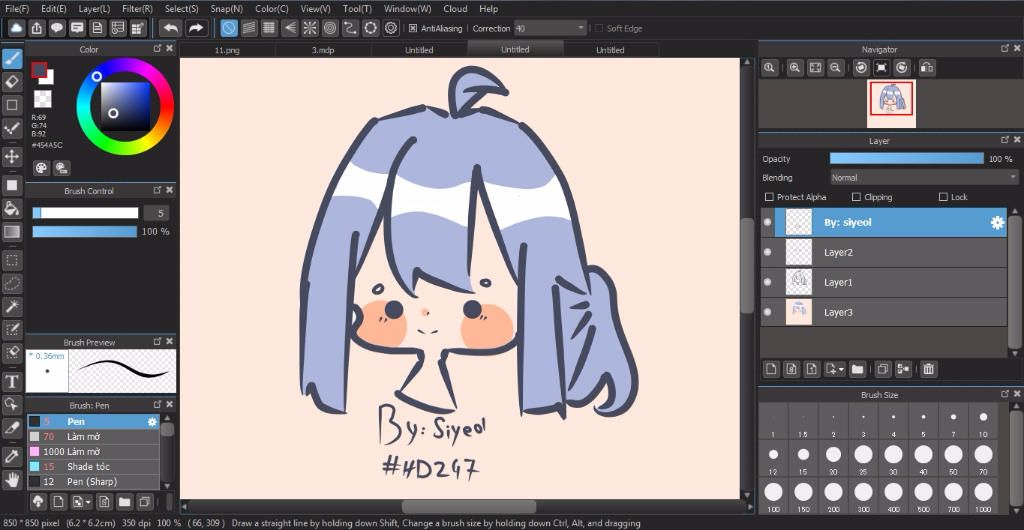
Task: Select the Brush tool in left toolbar
Action: tap(12, 59)
